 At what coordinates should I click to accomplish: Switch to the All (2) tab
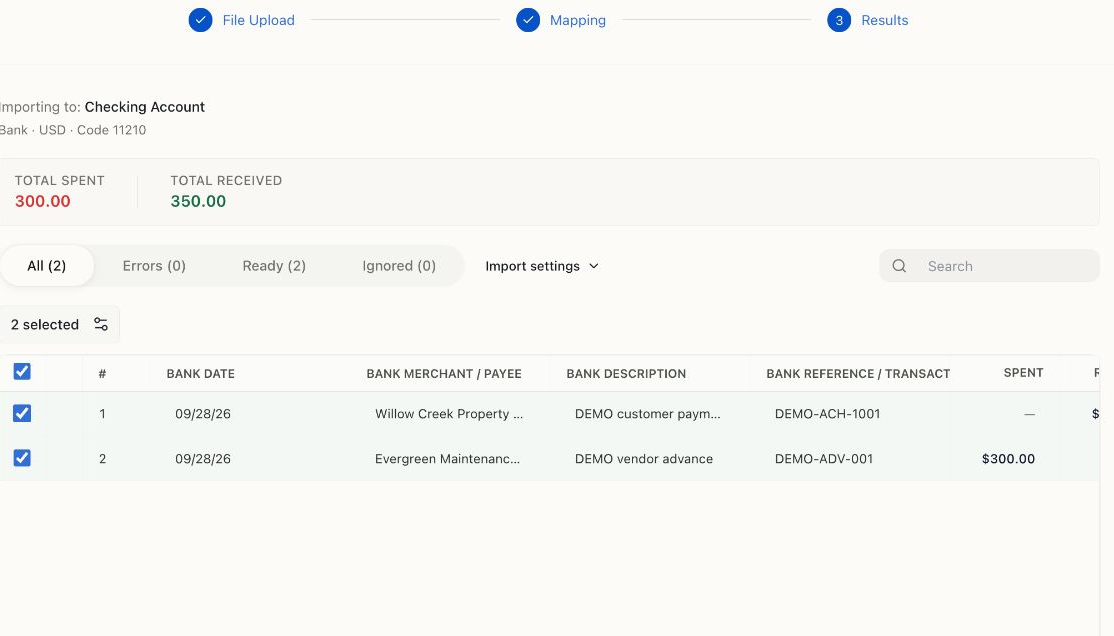coord(47,266)
